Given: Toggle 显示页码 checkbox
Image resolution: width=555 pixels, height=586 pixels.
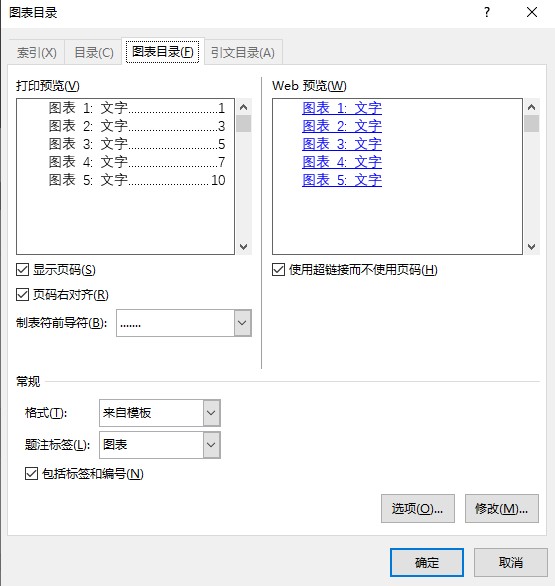Looking at the screenshot, I should (22, 269).
